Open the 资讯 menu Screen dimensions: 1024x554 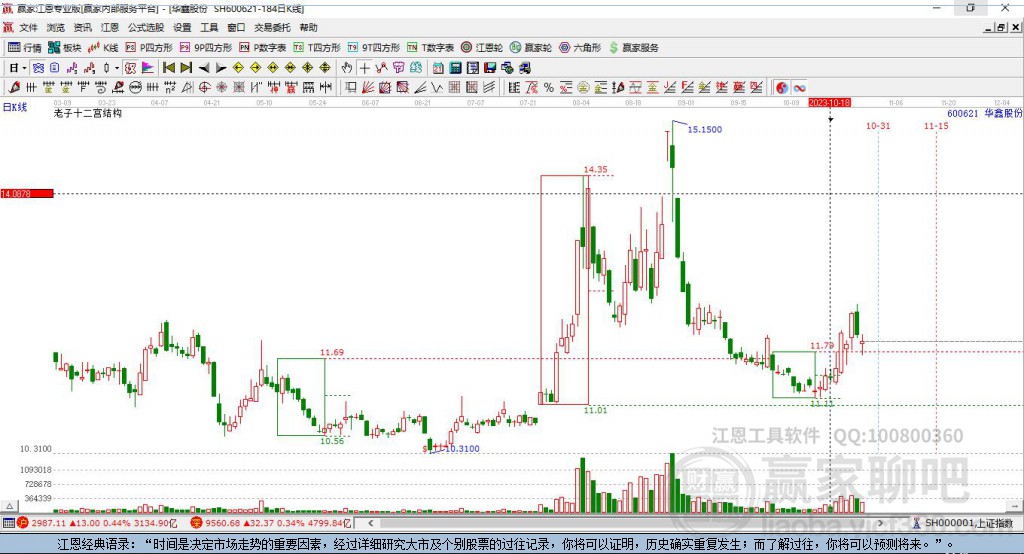(x=82, y=27)
